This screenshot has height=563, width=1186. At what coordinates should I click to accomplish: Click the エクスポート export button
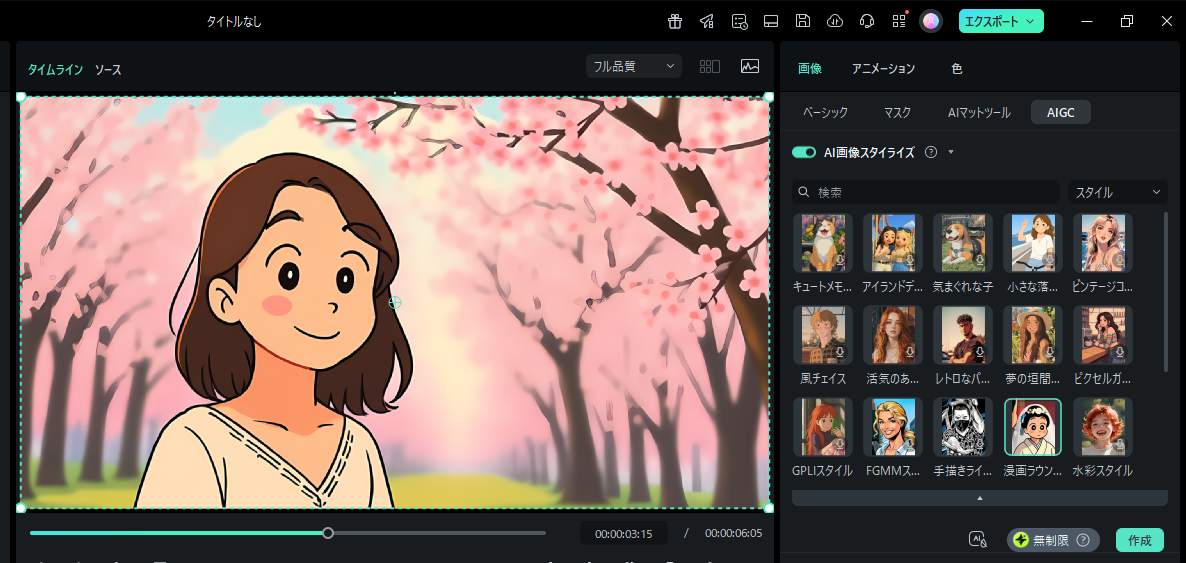click(x=1001, y=21)
